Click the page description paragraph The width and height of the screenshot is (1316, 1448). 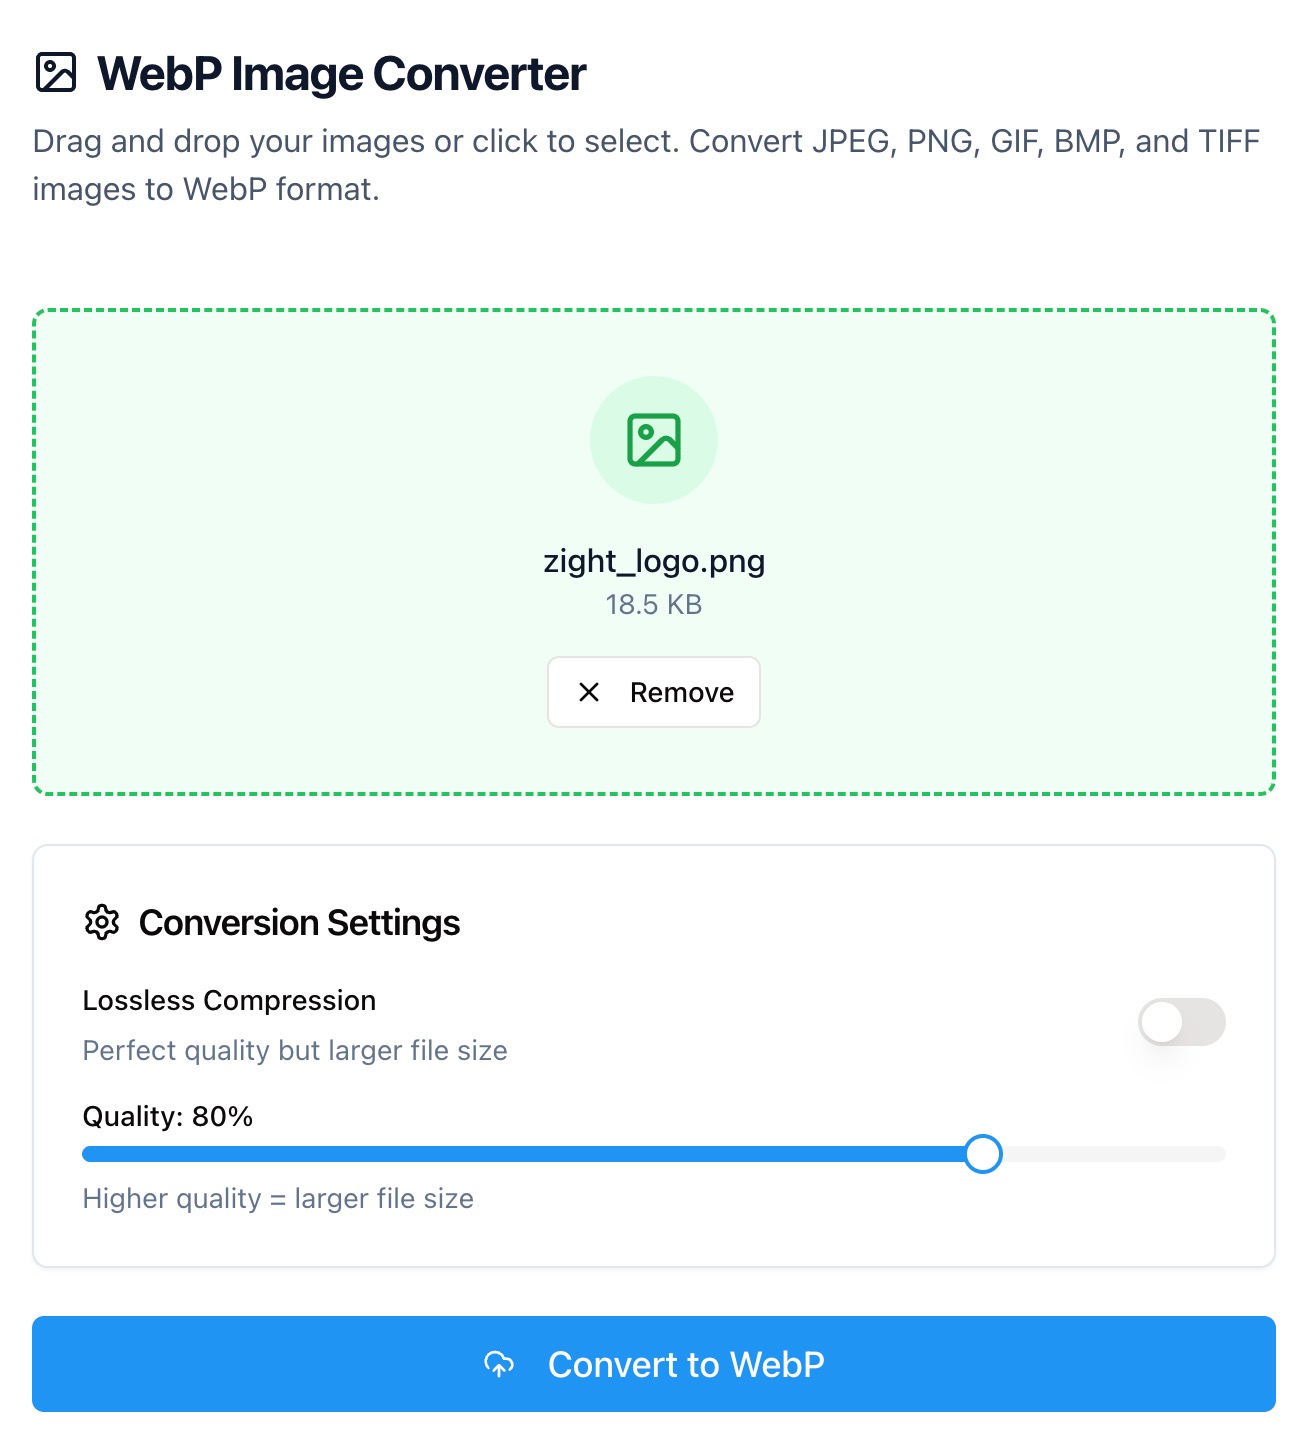[x=648, y=165]
